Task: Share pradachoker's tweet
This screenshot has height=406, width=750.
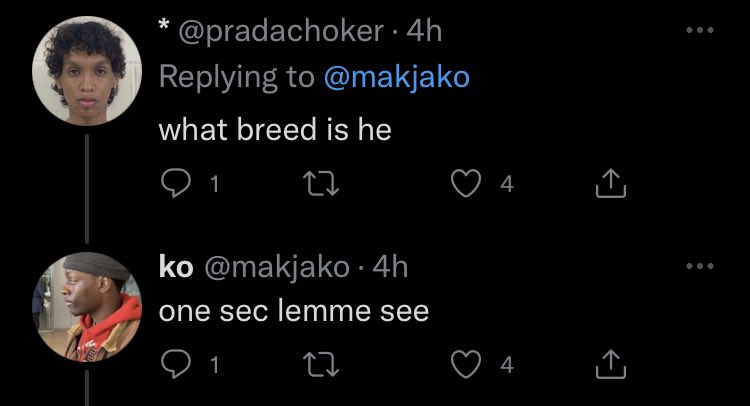Action: coord(609,184)
